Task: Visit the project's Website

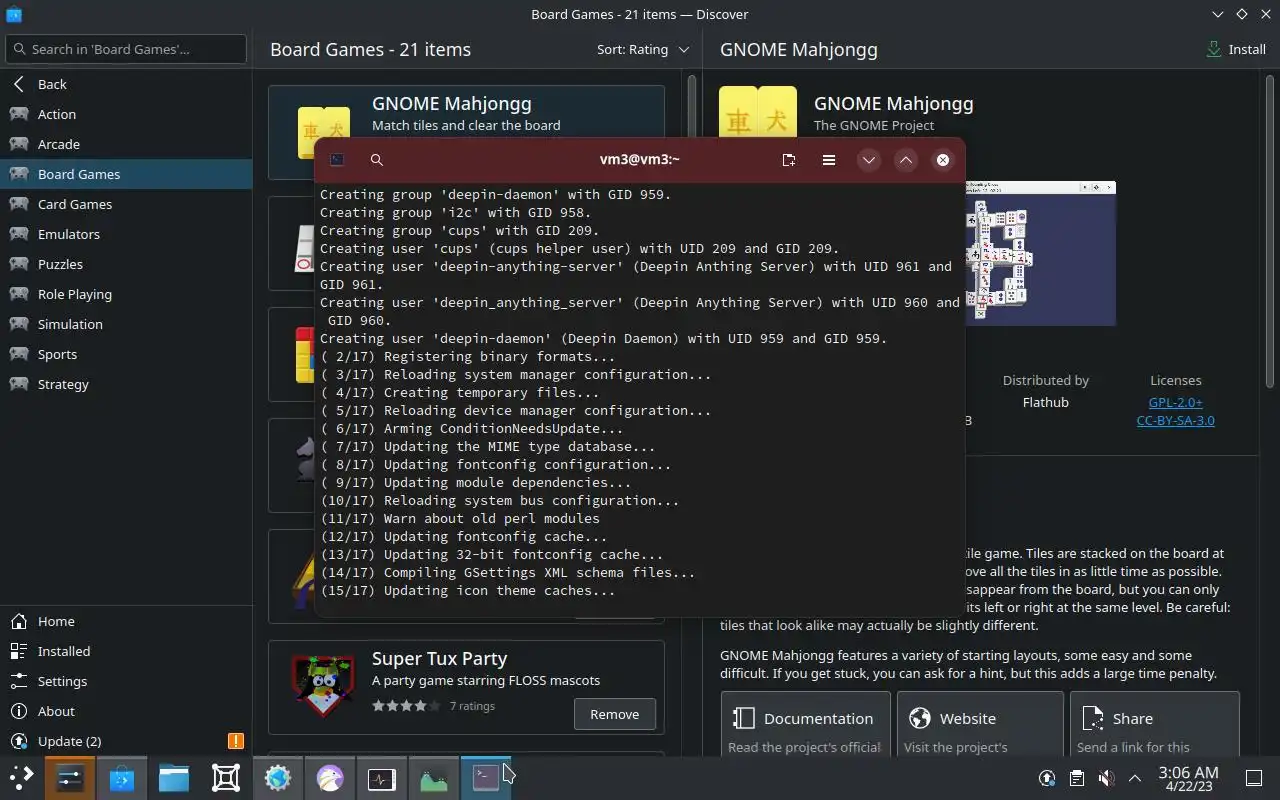Action: click(980, 724)
